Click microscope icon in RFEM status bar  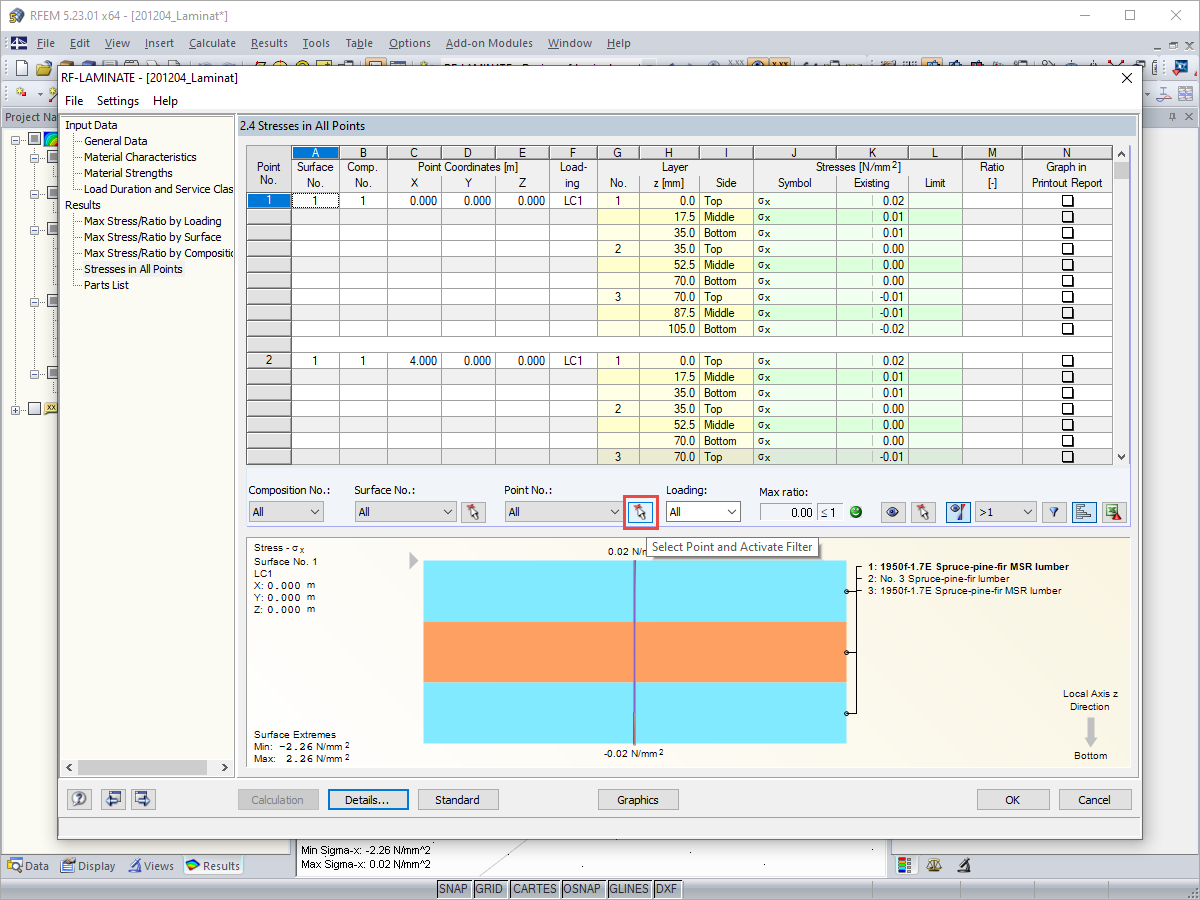tap(963, 865)
